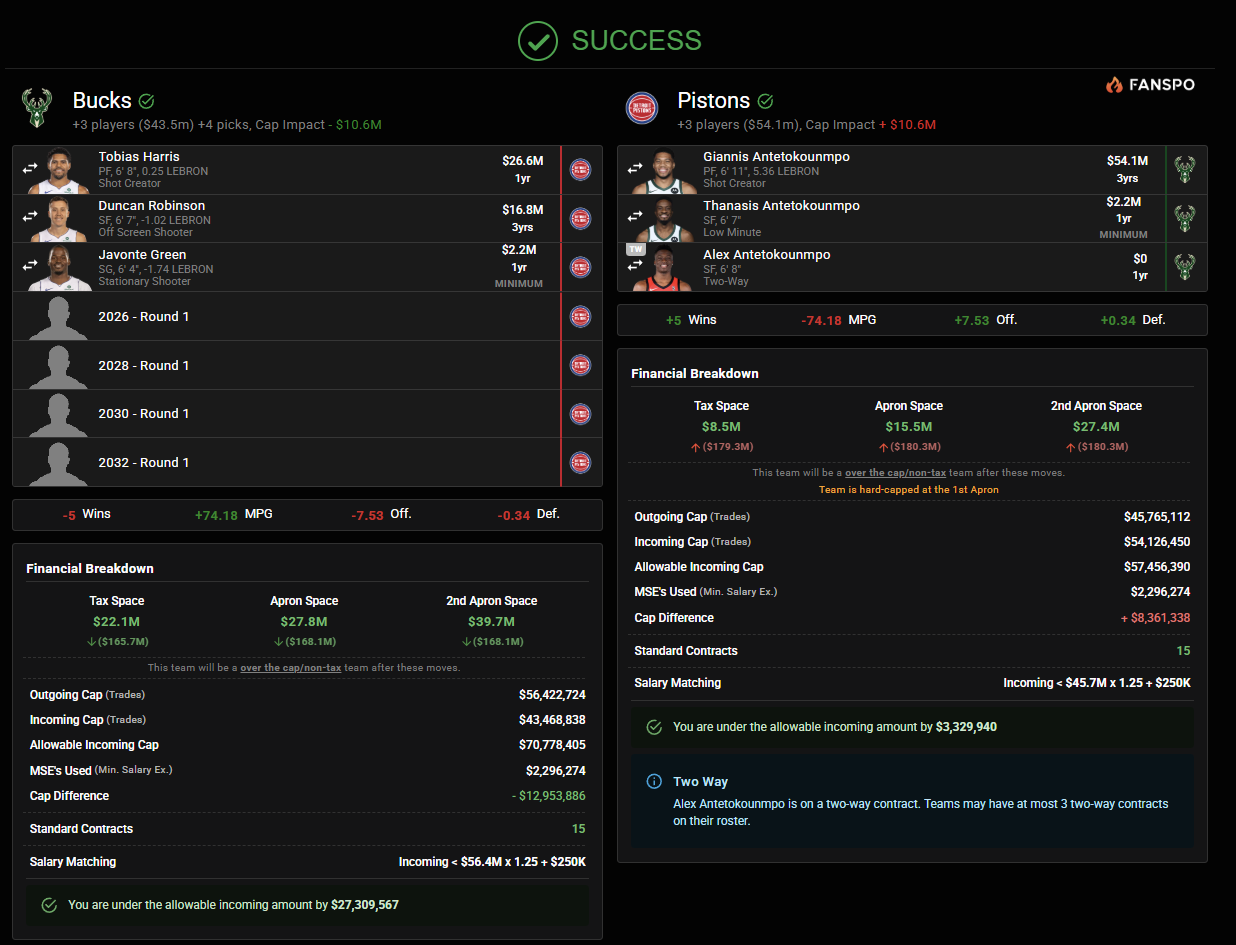Click Pistons logo on 2032 Round 1 pick
Screen dimensions: 1236x945
click(580, 462)
